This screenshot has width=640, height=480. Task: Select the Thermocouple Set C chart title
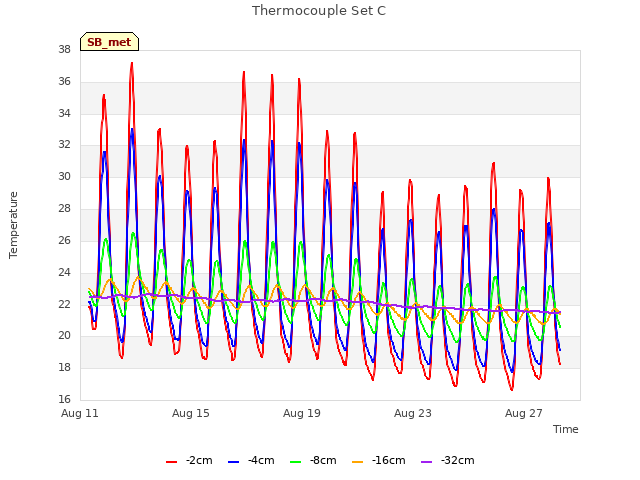319,11
